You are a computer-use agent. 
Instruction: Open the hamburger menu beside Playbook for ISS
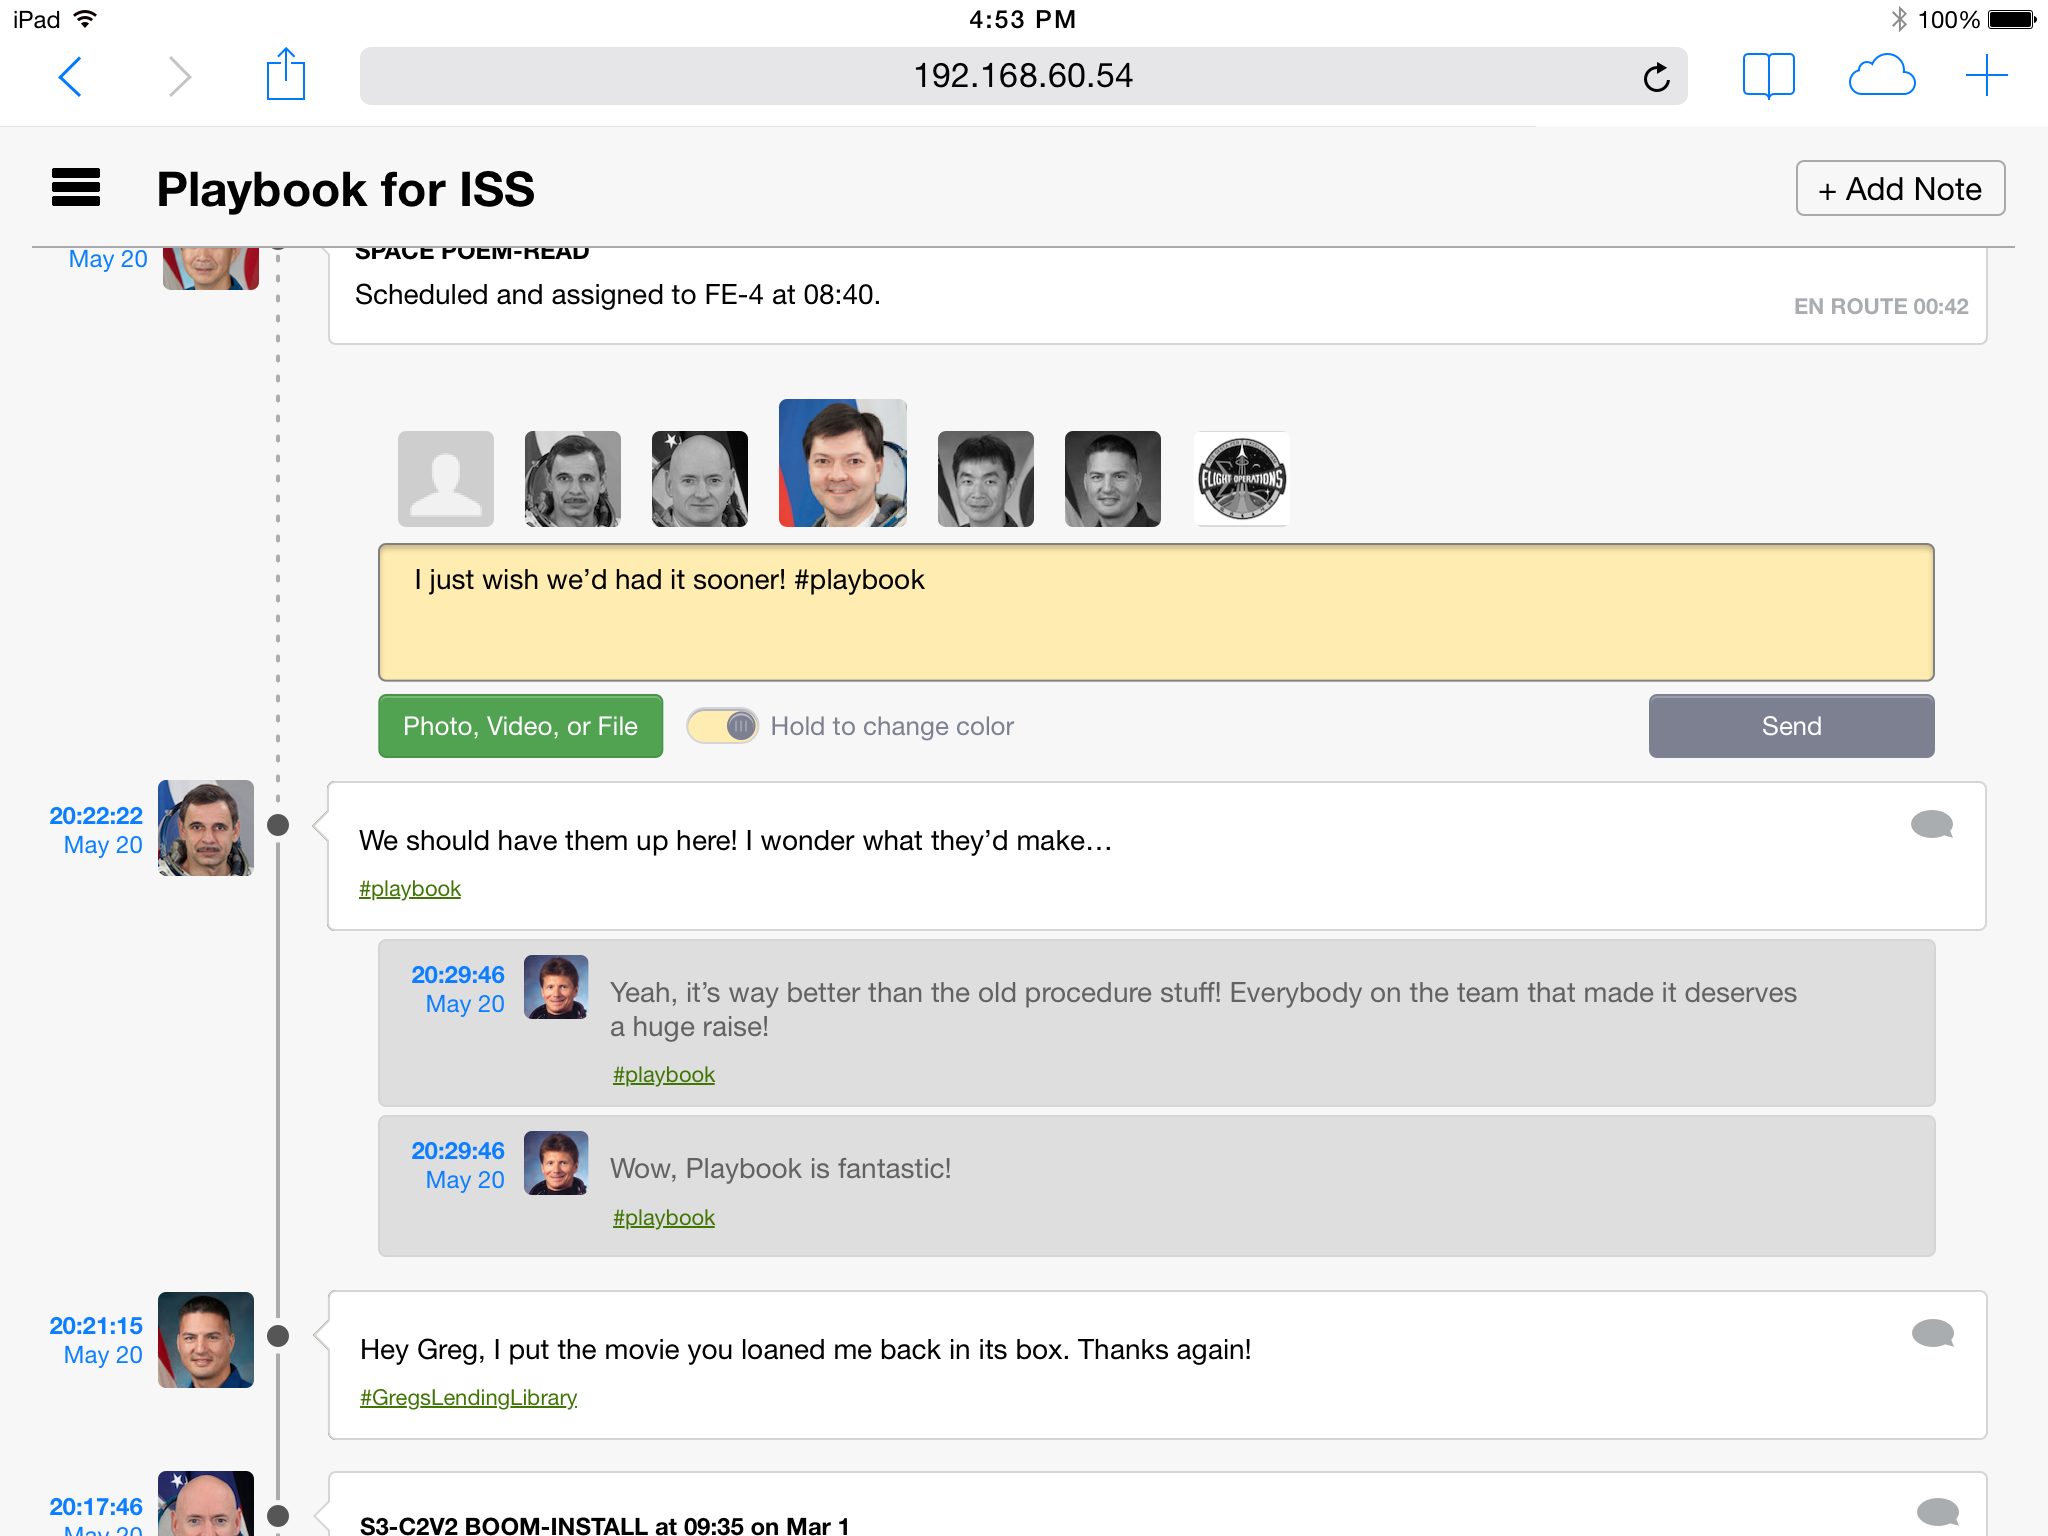pyautogui.click(x=76, y=187)
